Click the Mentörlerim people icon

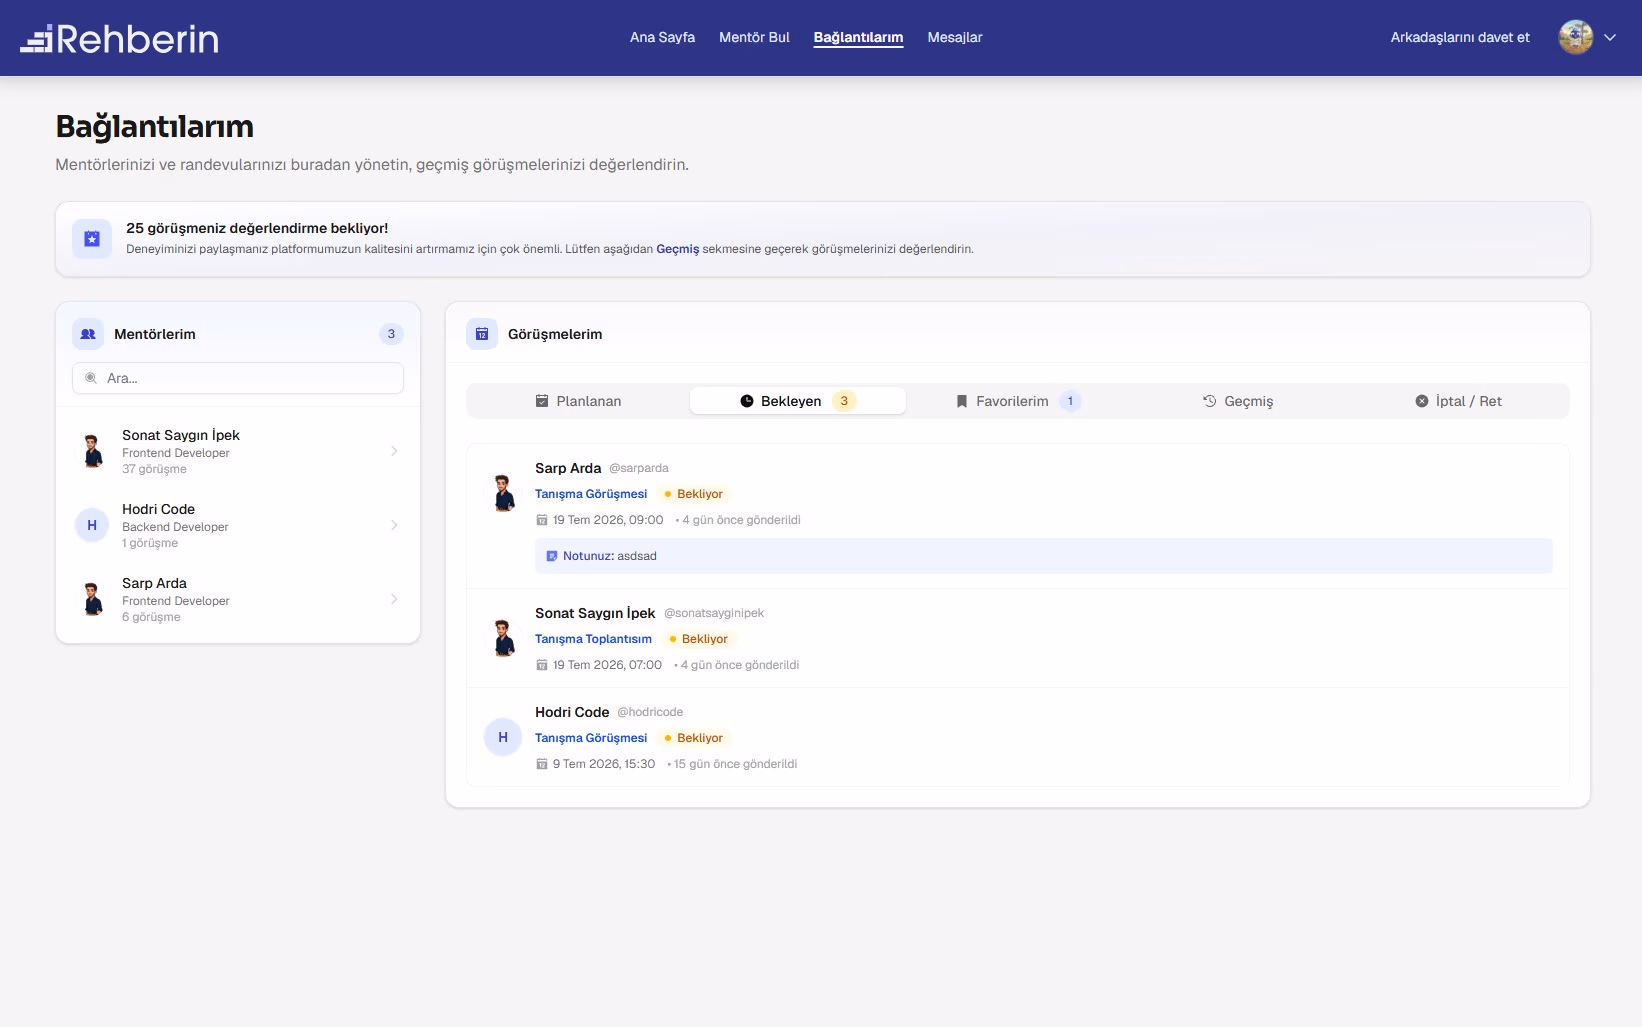(88, 334)
